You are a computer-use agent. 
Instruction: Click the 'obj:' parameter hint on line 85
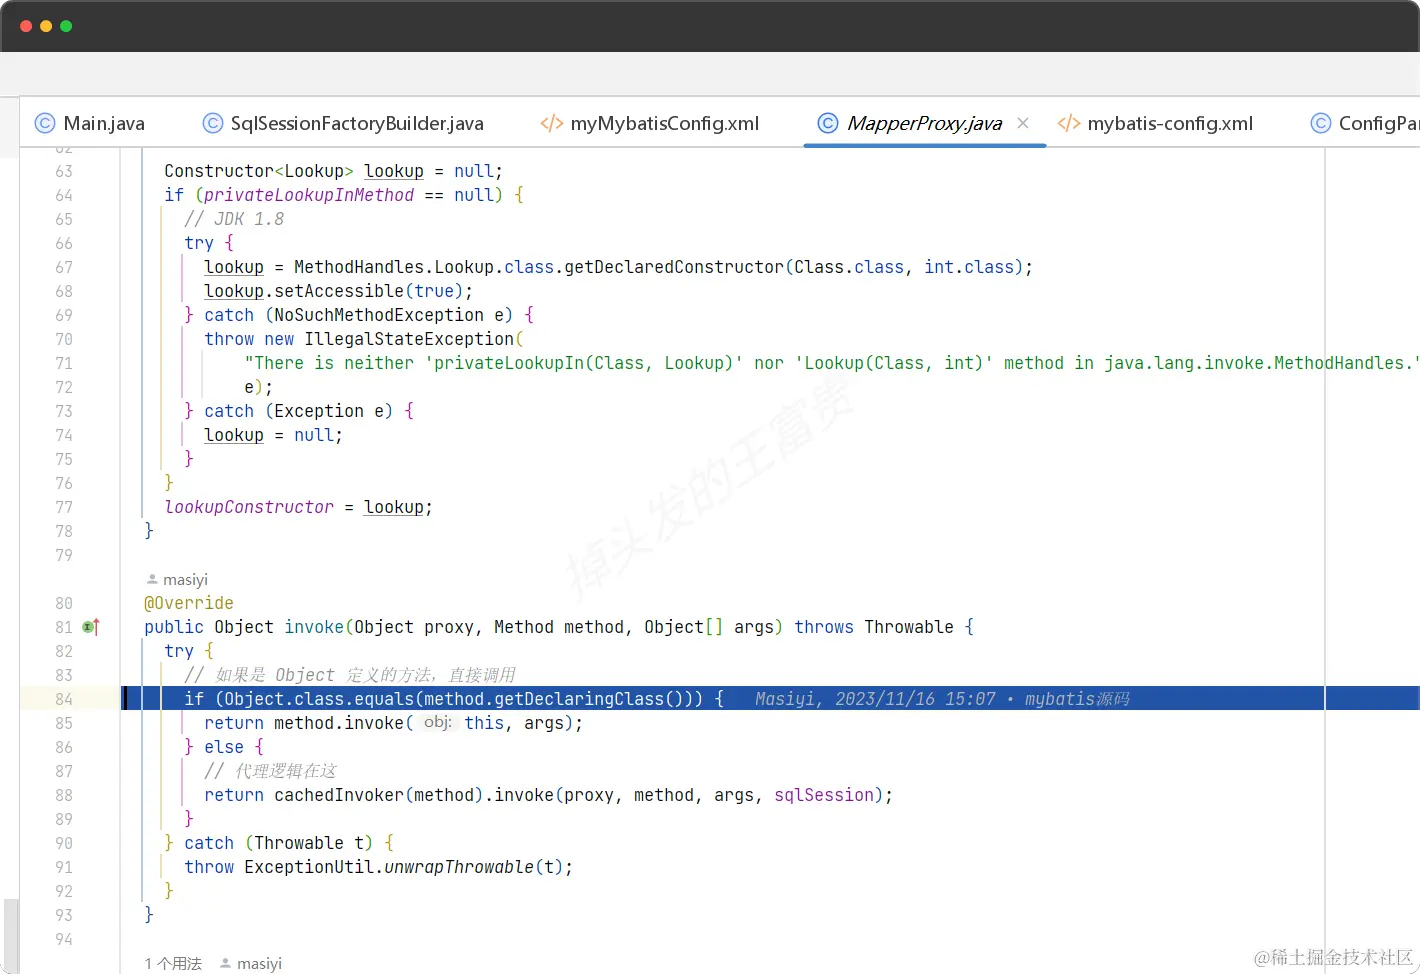438,722
